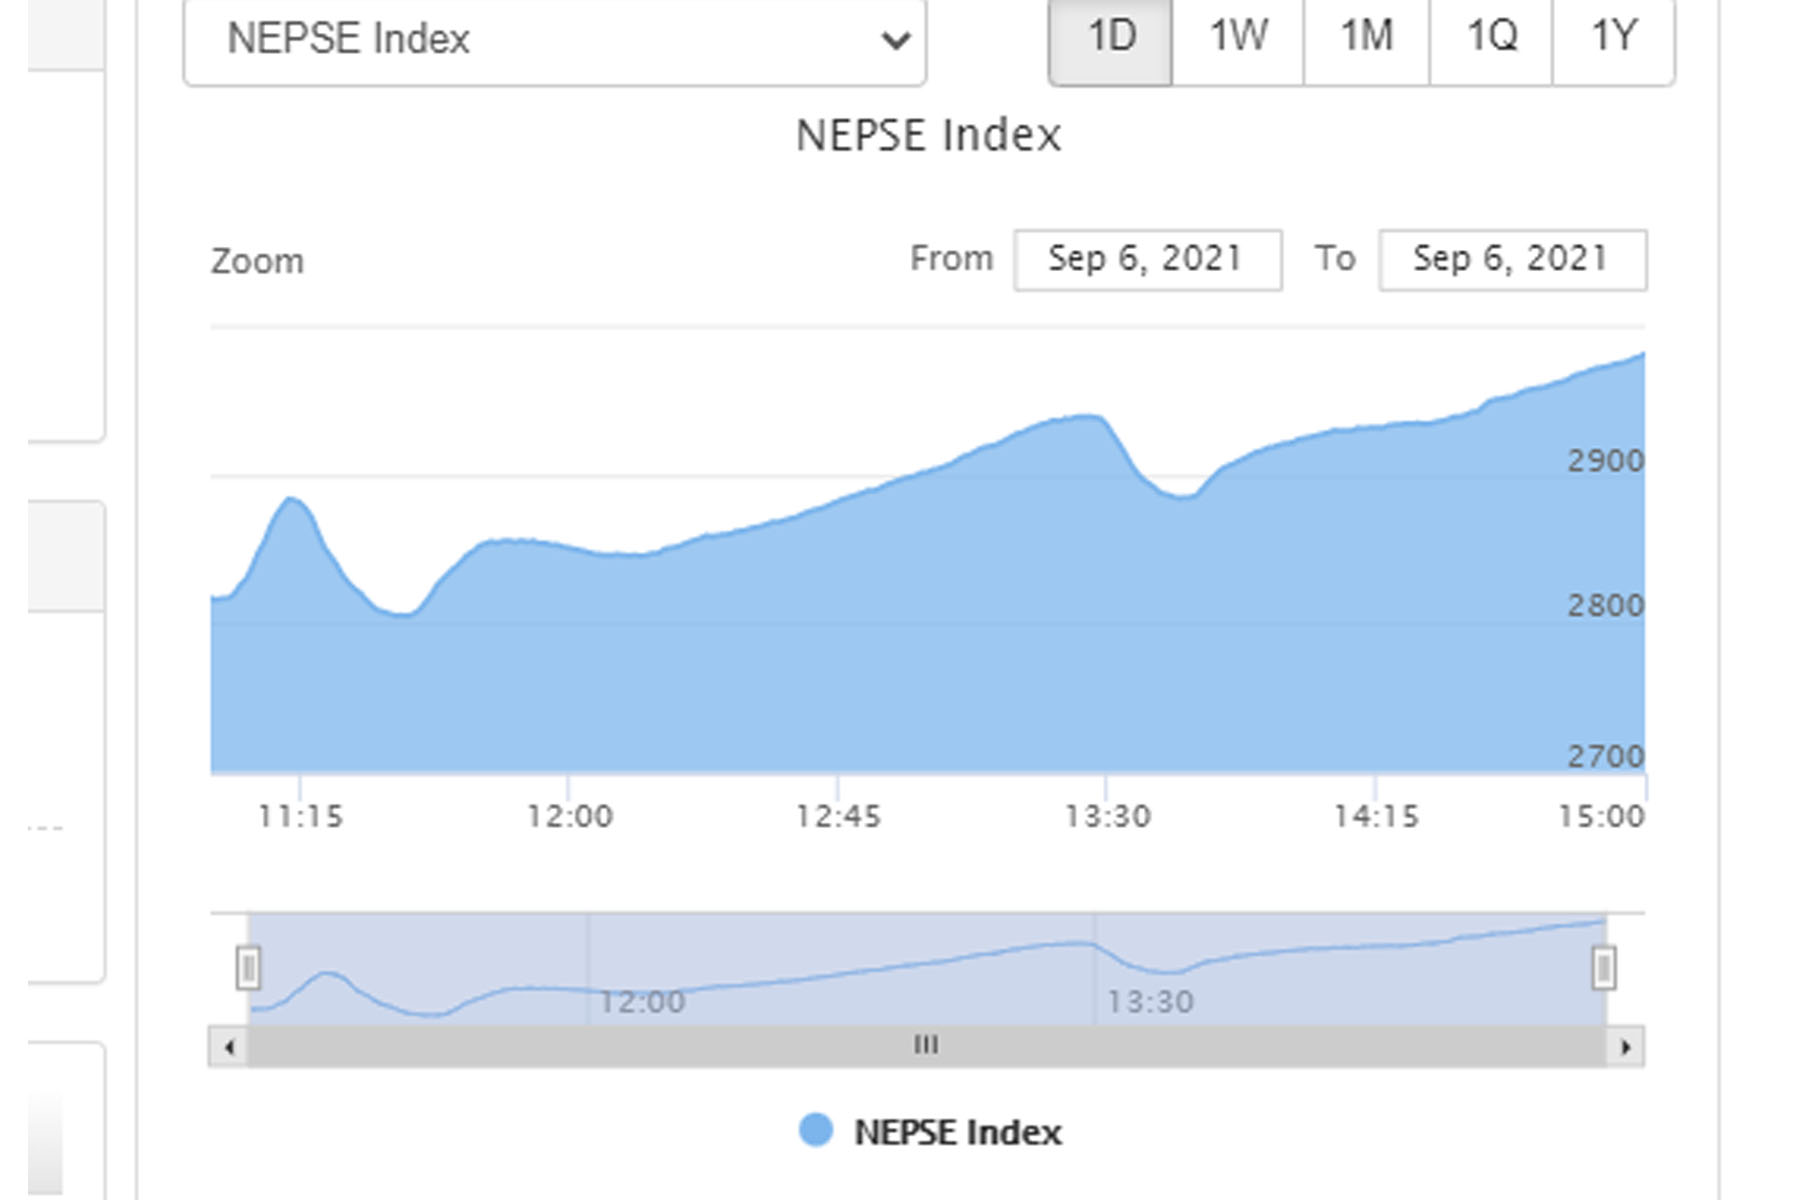The height and width of the screenshot is (1200, 1800).
Task: Select the 1D time range tab
Action: pyautogui.click(x=1111, y=38)
